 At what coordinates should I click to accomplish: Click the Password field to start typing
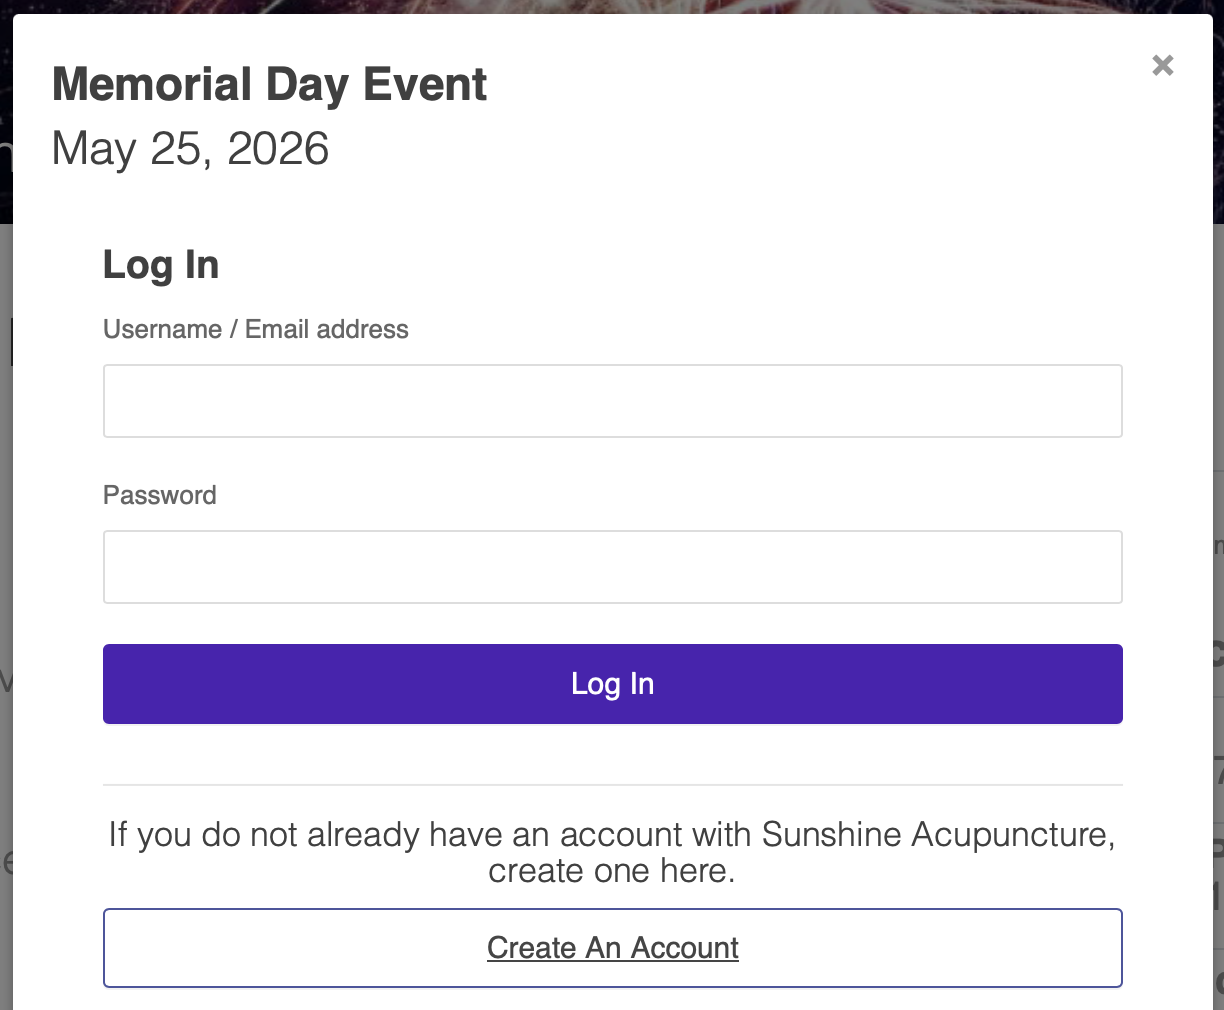point(612,566)
